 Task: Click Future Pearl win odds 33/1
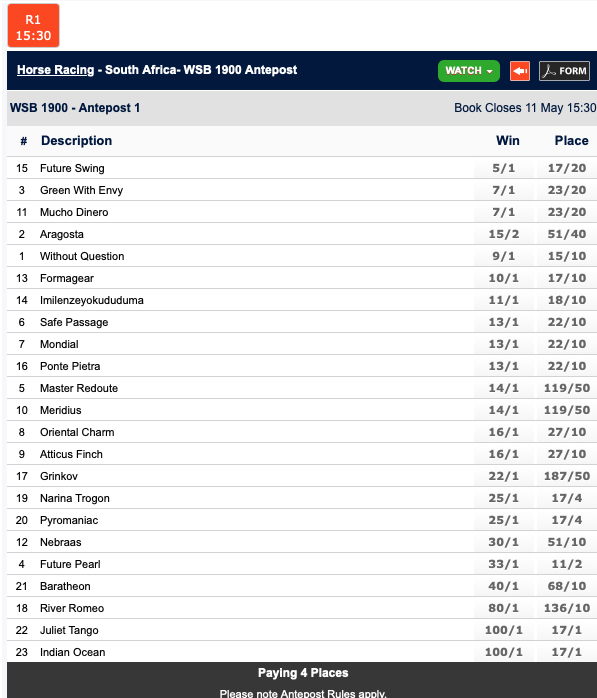[504, 564]
